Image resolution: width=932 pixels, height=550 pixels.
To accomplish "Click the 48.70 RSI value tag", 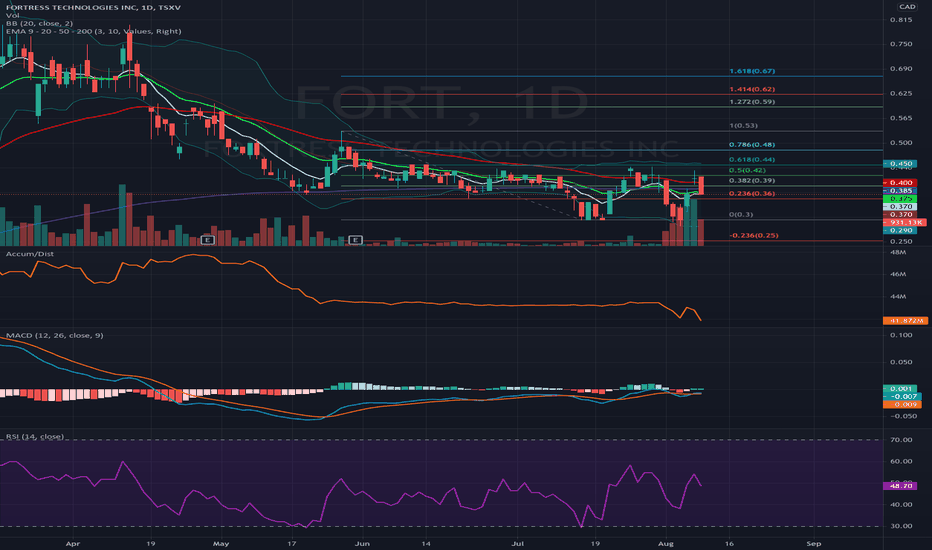I will point(900,486).
